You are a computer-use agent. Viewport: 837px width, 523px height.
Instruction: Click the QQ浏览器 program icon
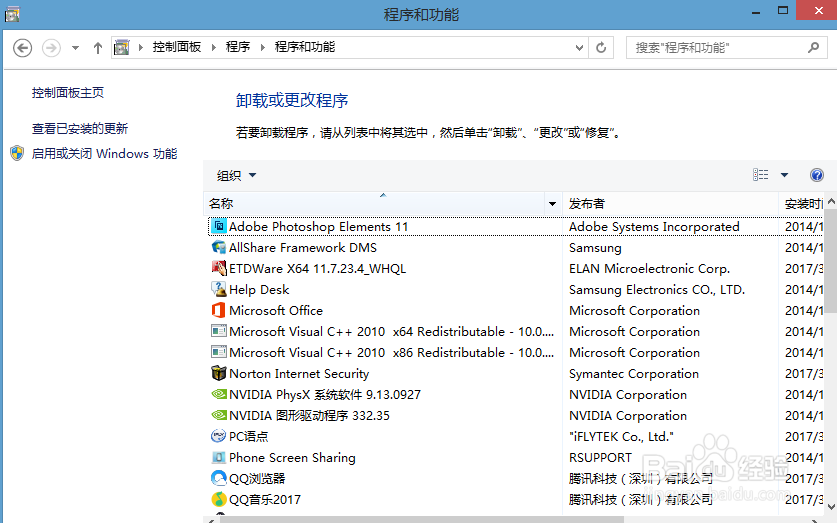pyautogui.click(x=219, y=479)
